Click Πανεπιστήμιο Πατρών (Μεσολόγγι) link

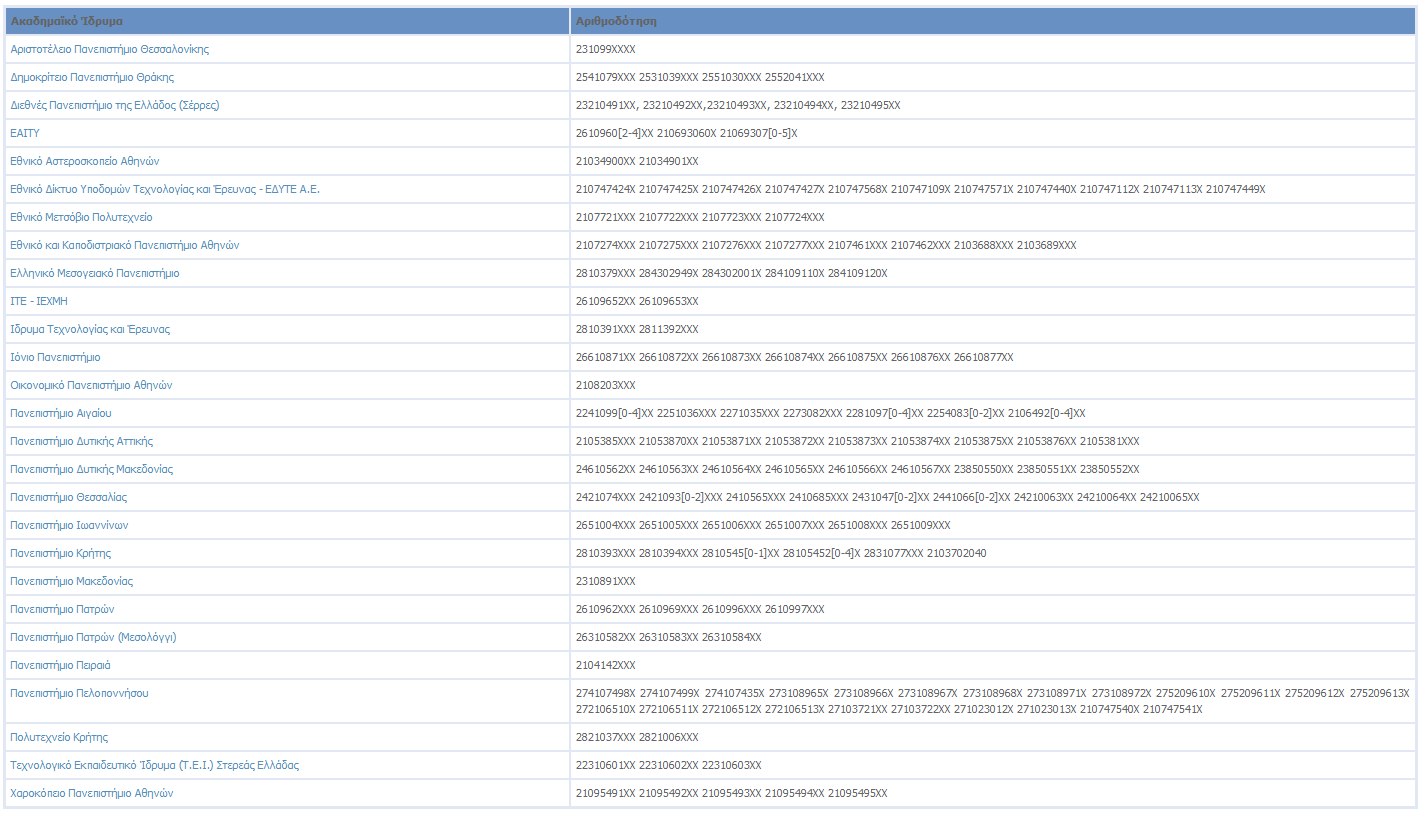93,637
